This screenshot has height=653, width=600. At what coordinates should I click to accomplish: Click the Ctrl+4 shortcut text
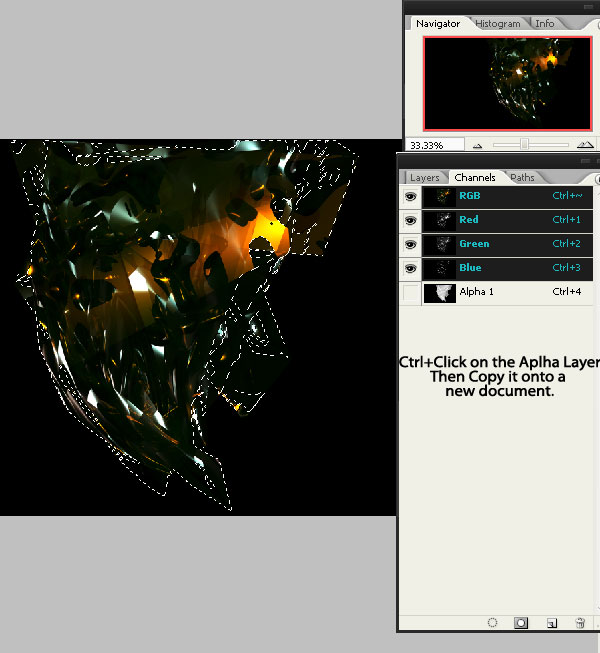pyautogui.click(x=566, y=292)
